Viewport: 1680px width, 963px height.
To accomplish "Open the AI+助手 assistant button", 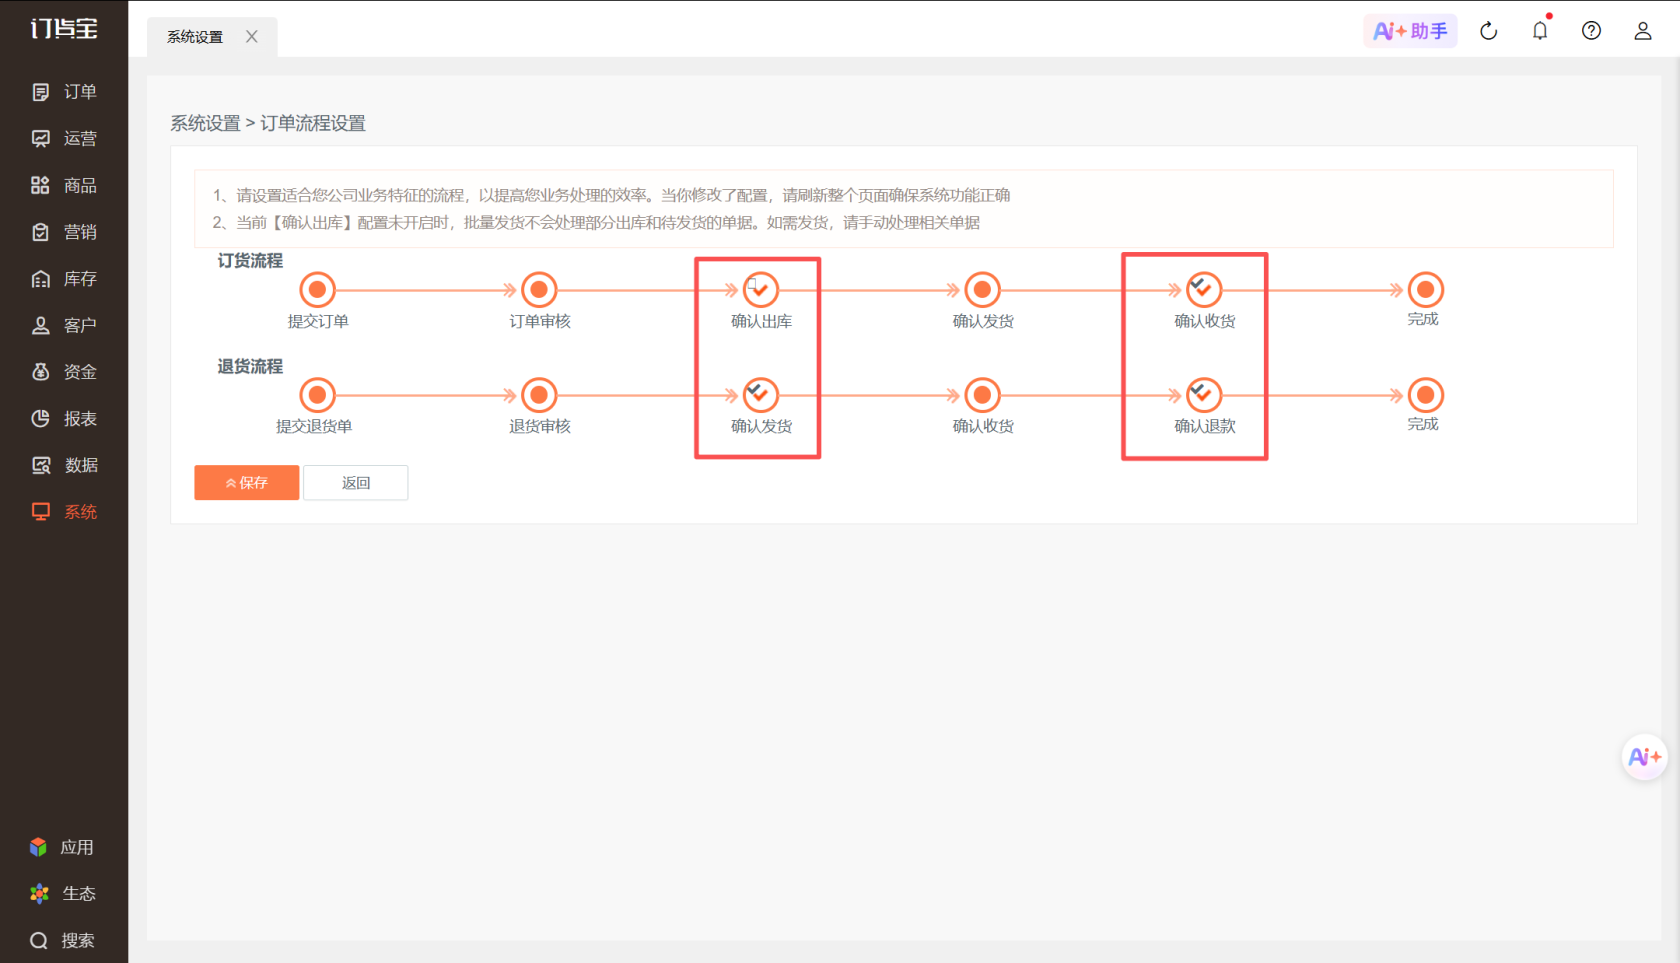I will (x=1410, y=31).
